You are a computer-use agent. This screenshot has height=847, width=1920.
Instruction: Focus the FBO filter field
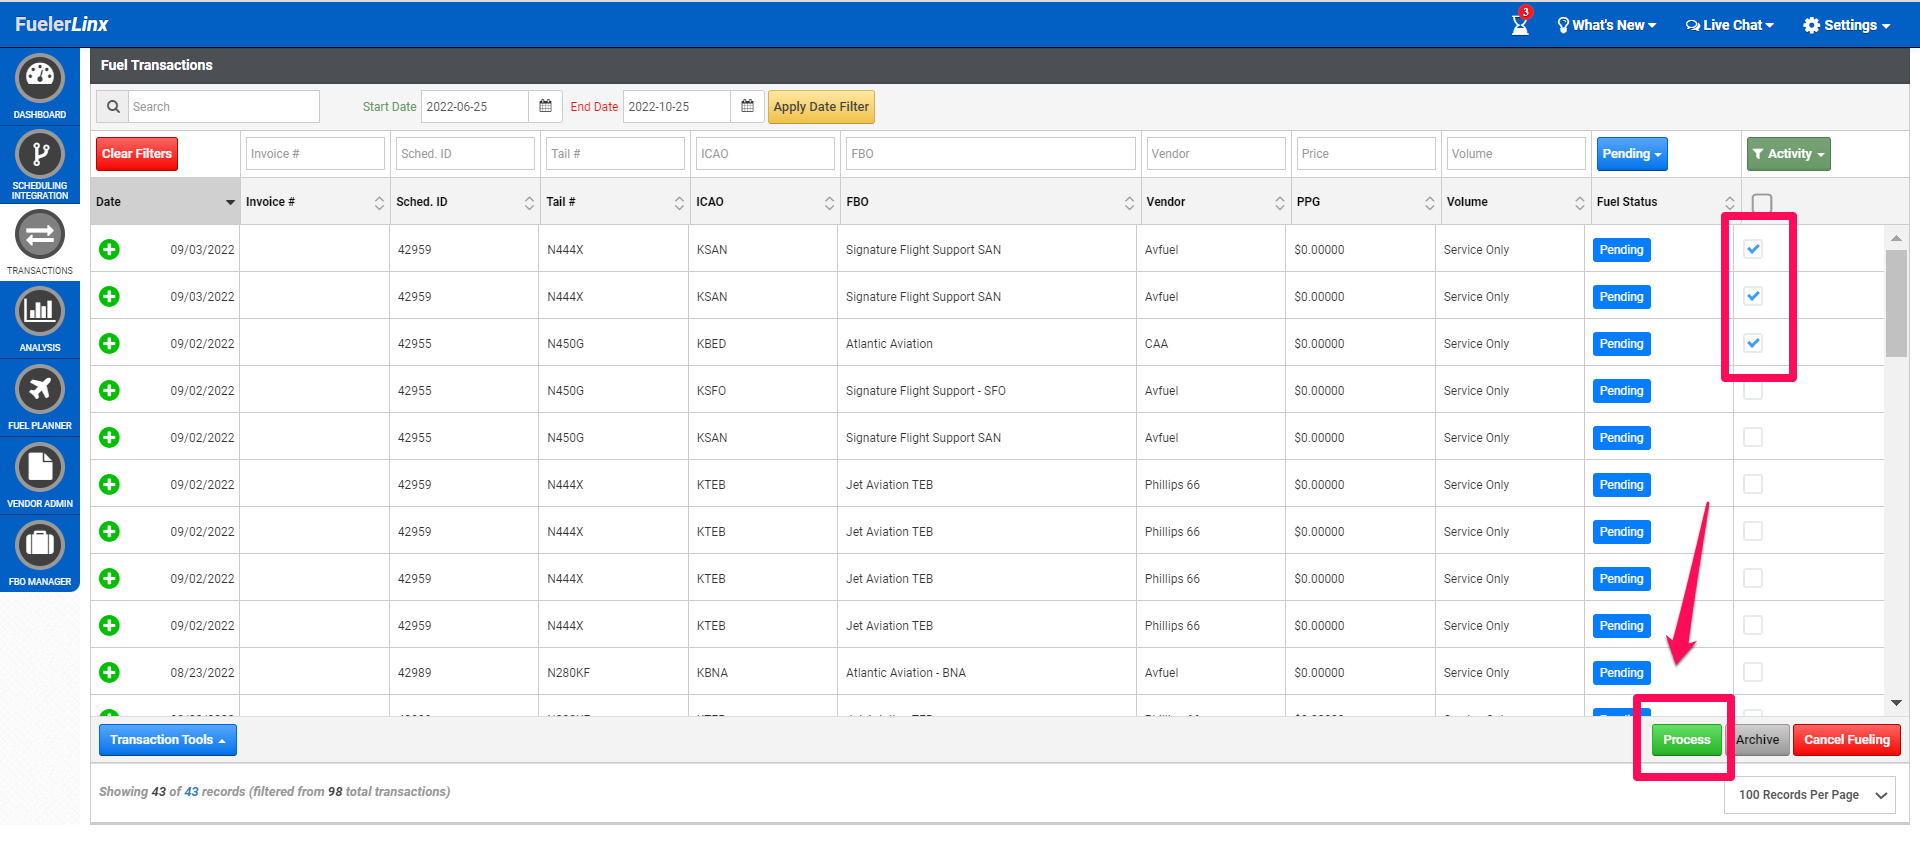[x=990, y=154]
